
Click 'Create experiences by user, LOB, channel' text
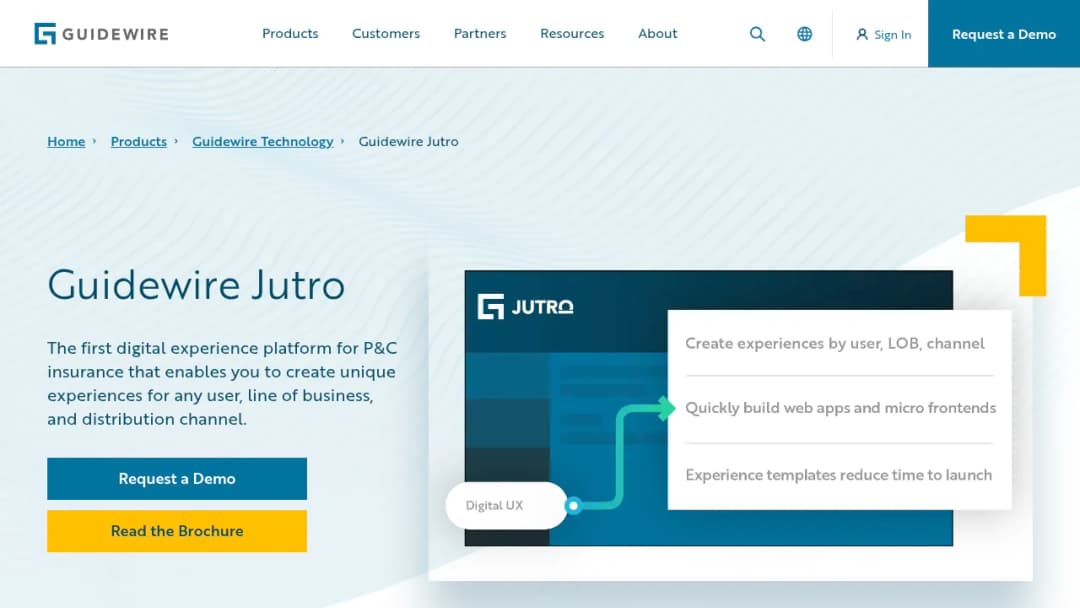[835, 343]
